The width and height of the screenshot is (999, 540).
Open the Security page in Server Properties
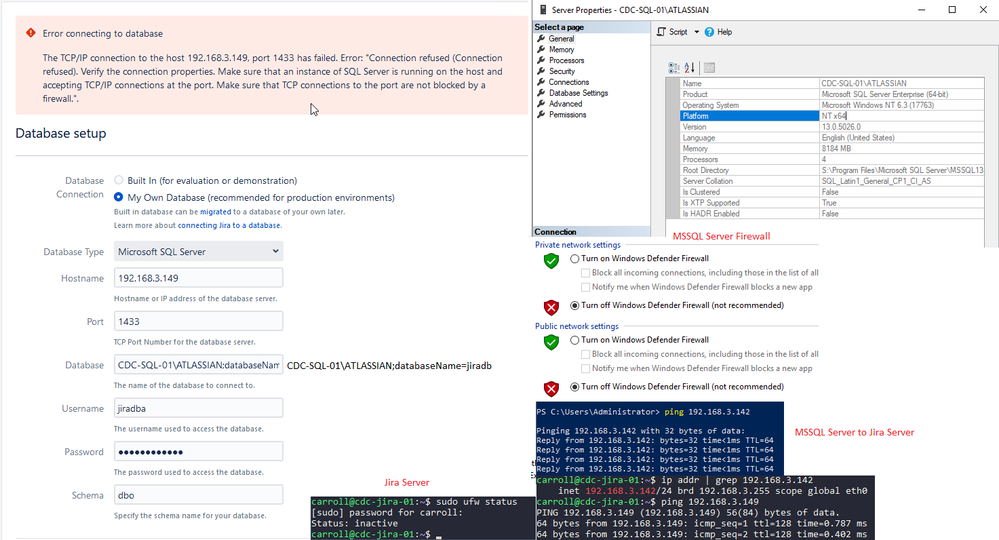tap(562, 71)
